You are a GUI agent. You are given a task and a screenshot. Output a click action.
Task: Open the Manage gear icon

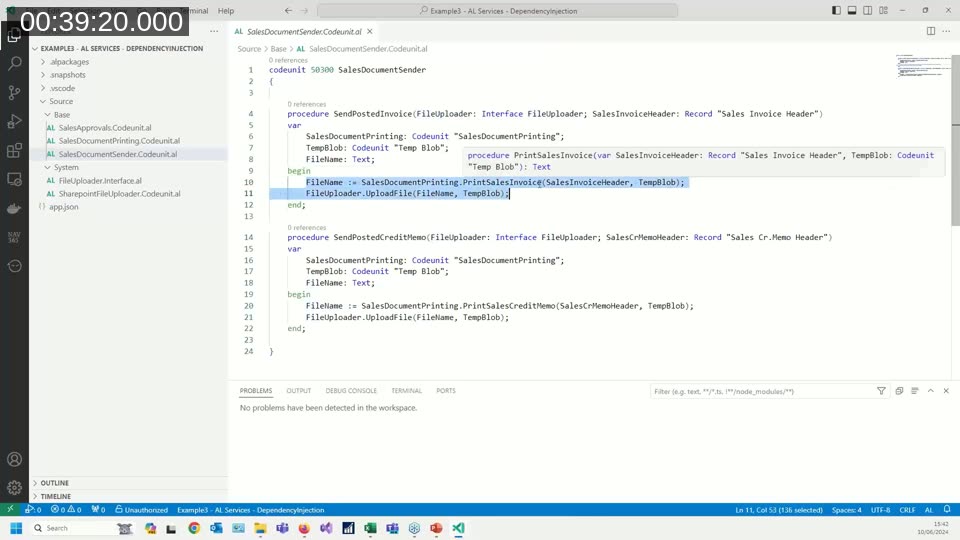coord(14,488)
